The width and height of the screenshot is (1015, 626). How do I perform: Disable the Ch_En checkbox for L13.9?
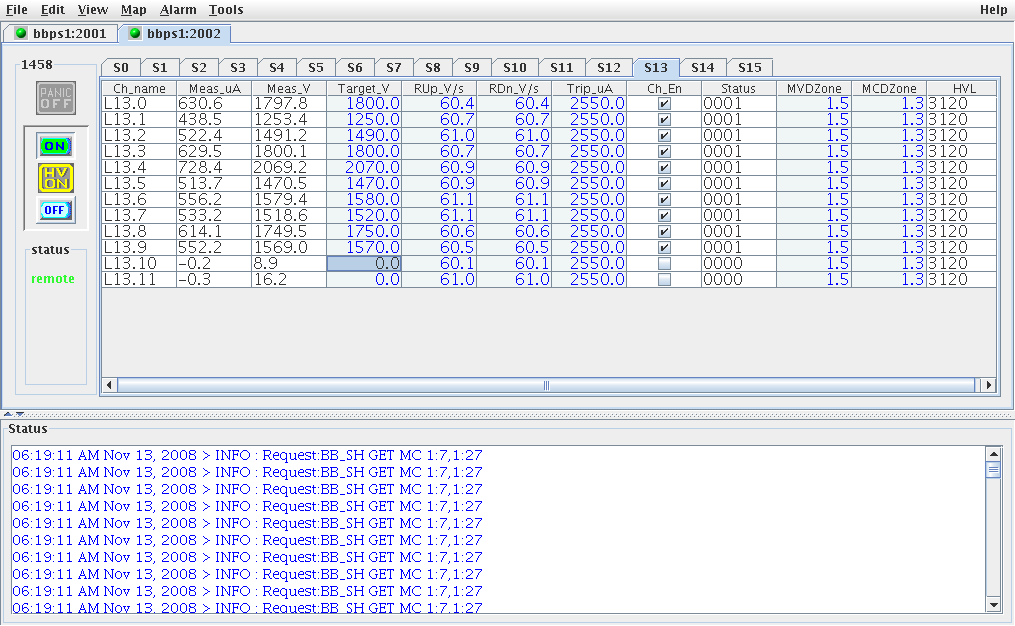click(664, 247)
